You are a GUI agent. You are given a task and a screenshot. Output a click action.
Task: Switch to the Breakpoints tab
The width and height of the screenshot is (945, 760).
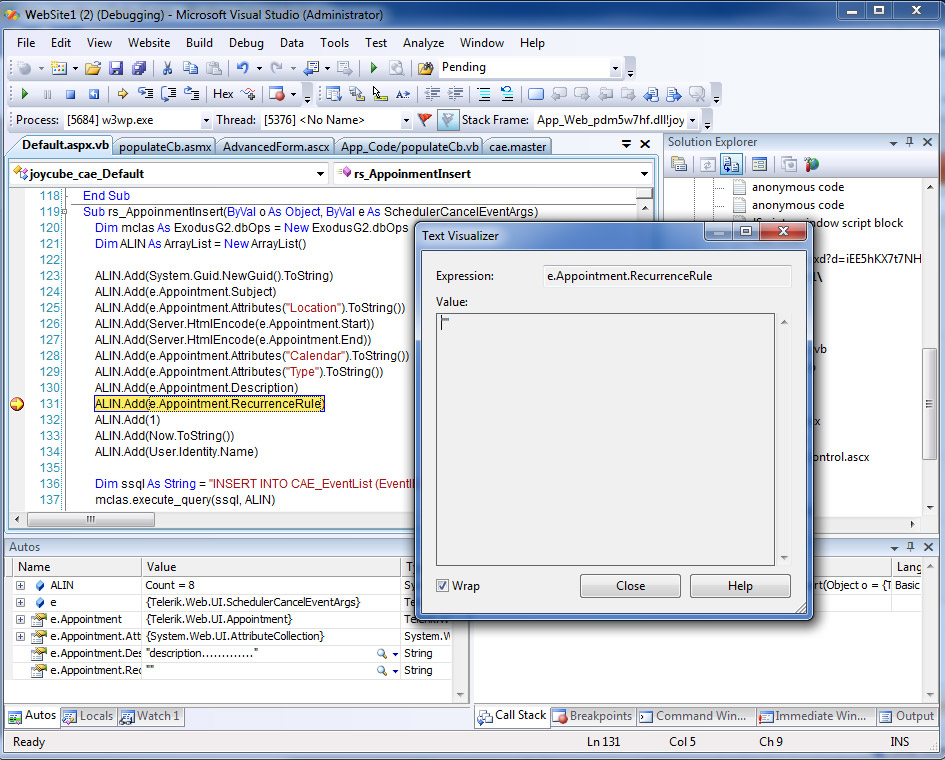(x=594, y=715)
